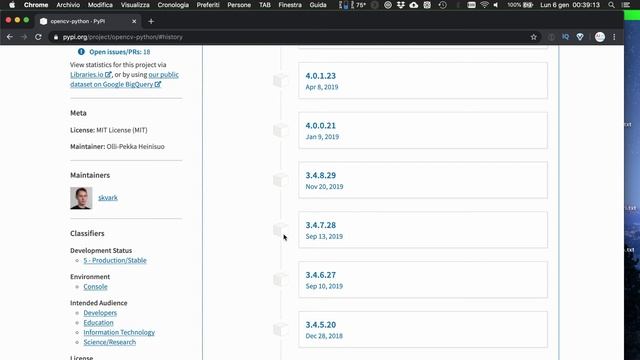Click the Dropbox menu bar icon
640x360 pixels.
(x=400, y=5)
